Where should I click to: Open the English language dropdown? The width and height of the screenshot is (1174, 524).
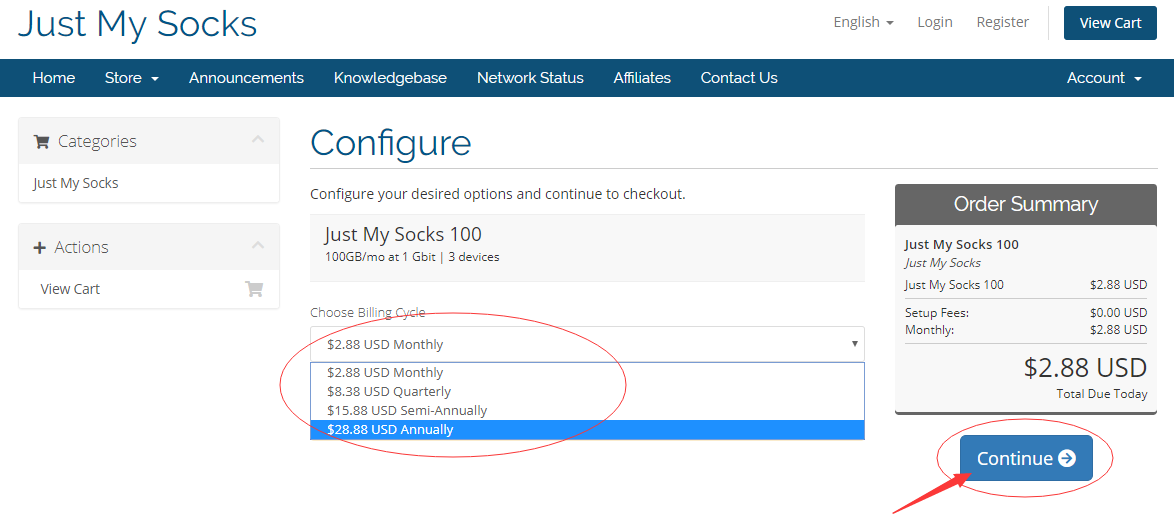[863, 22]
